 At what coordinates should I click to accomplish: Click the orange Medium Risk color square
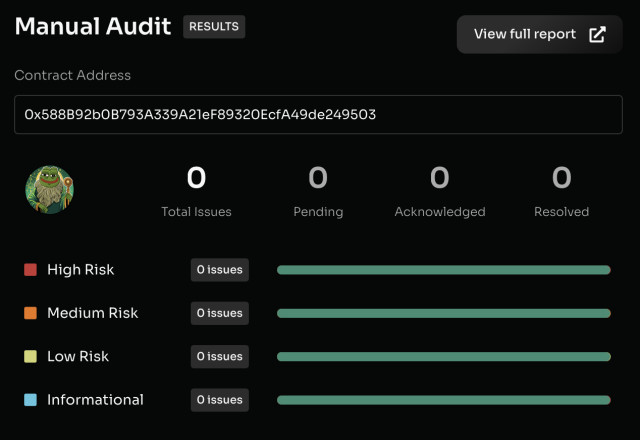coord(30,313)
